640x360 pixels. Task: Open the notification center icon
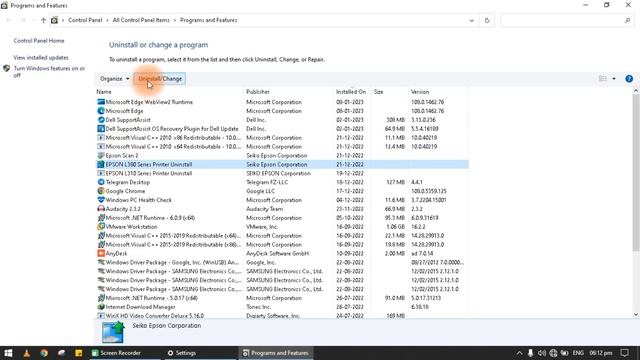coord(624,353)
